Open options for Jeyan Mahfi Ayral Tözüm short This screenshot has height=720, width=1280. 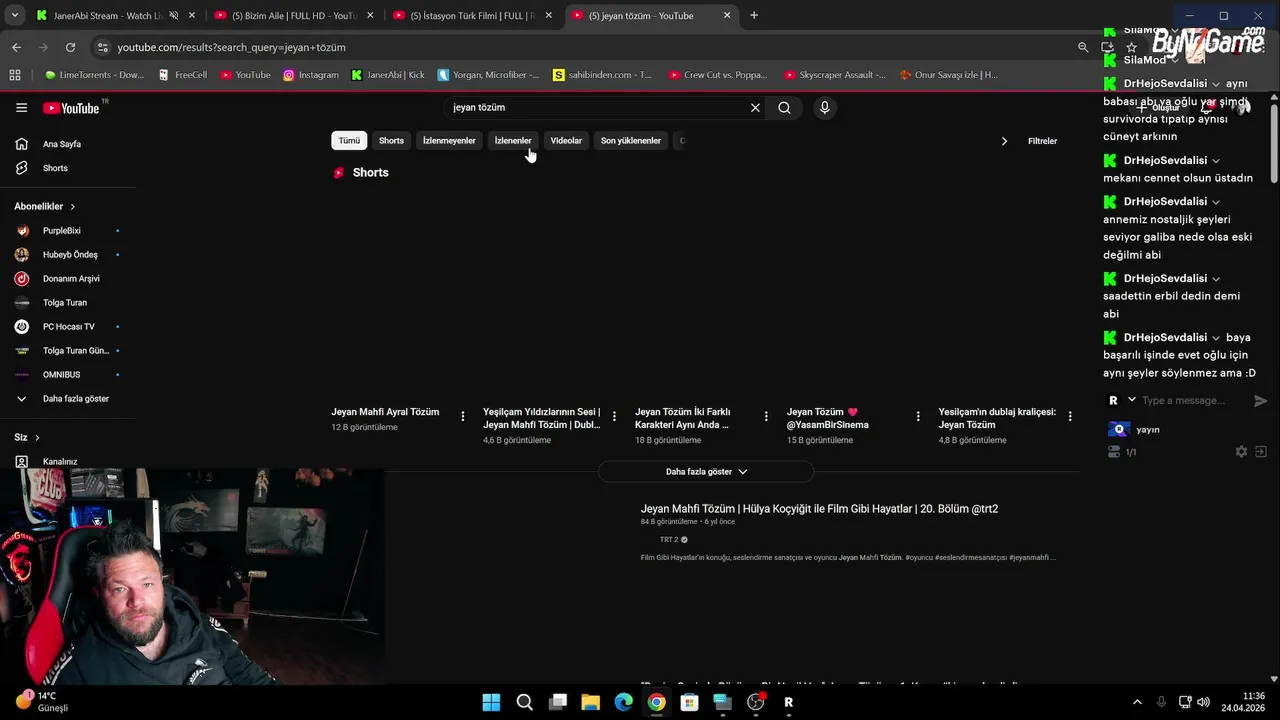pos(462,416)
